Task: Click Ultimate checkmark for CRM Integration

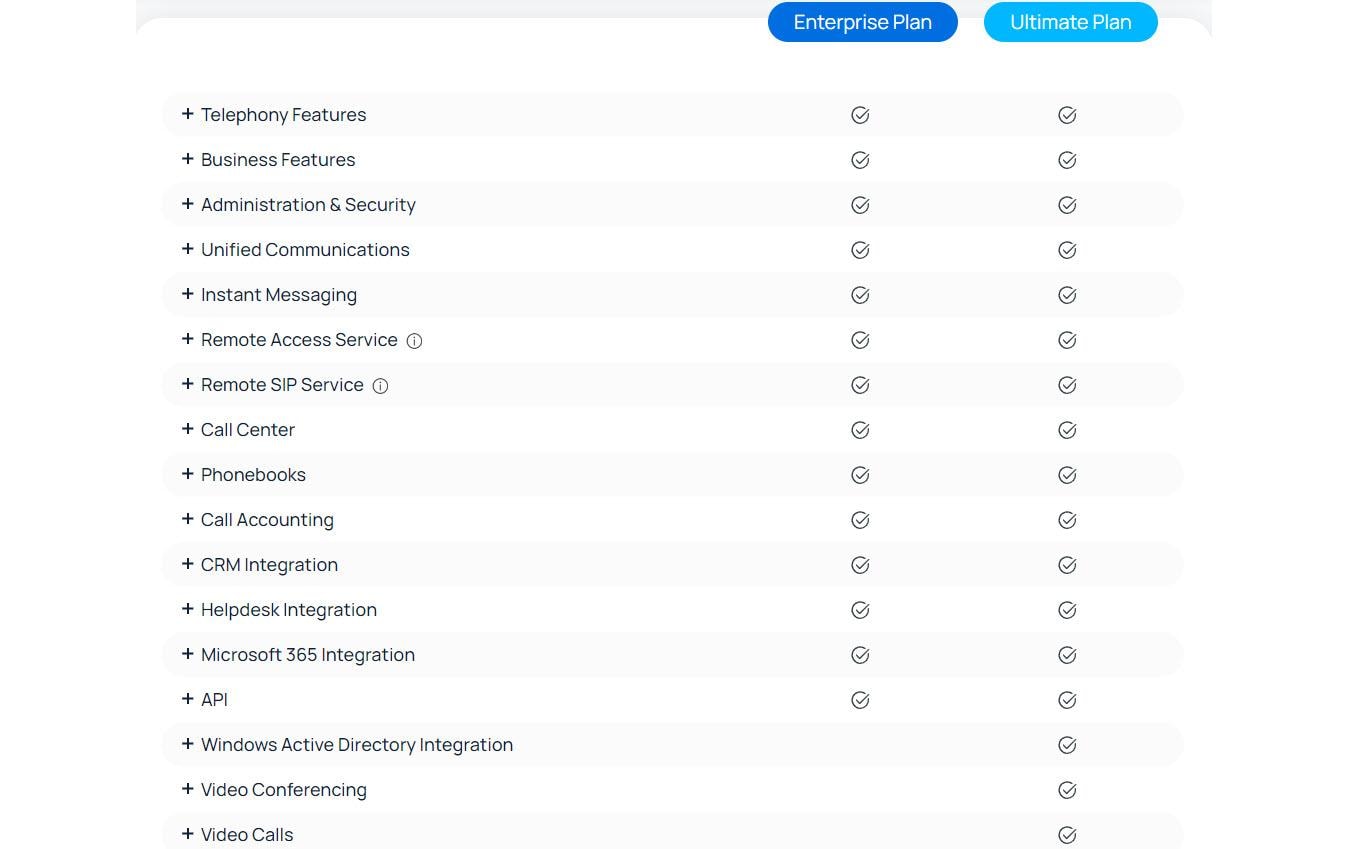Action: [1067, 565]
